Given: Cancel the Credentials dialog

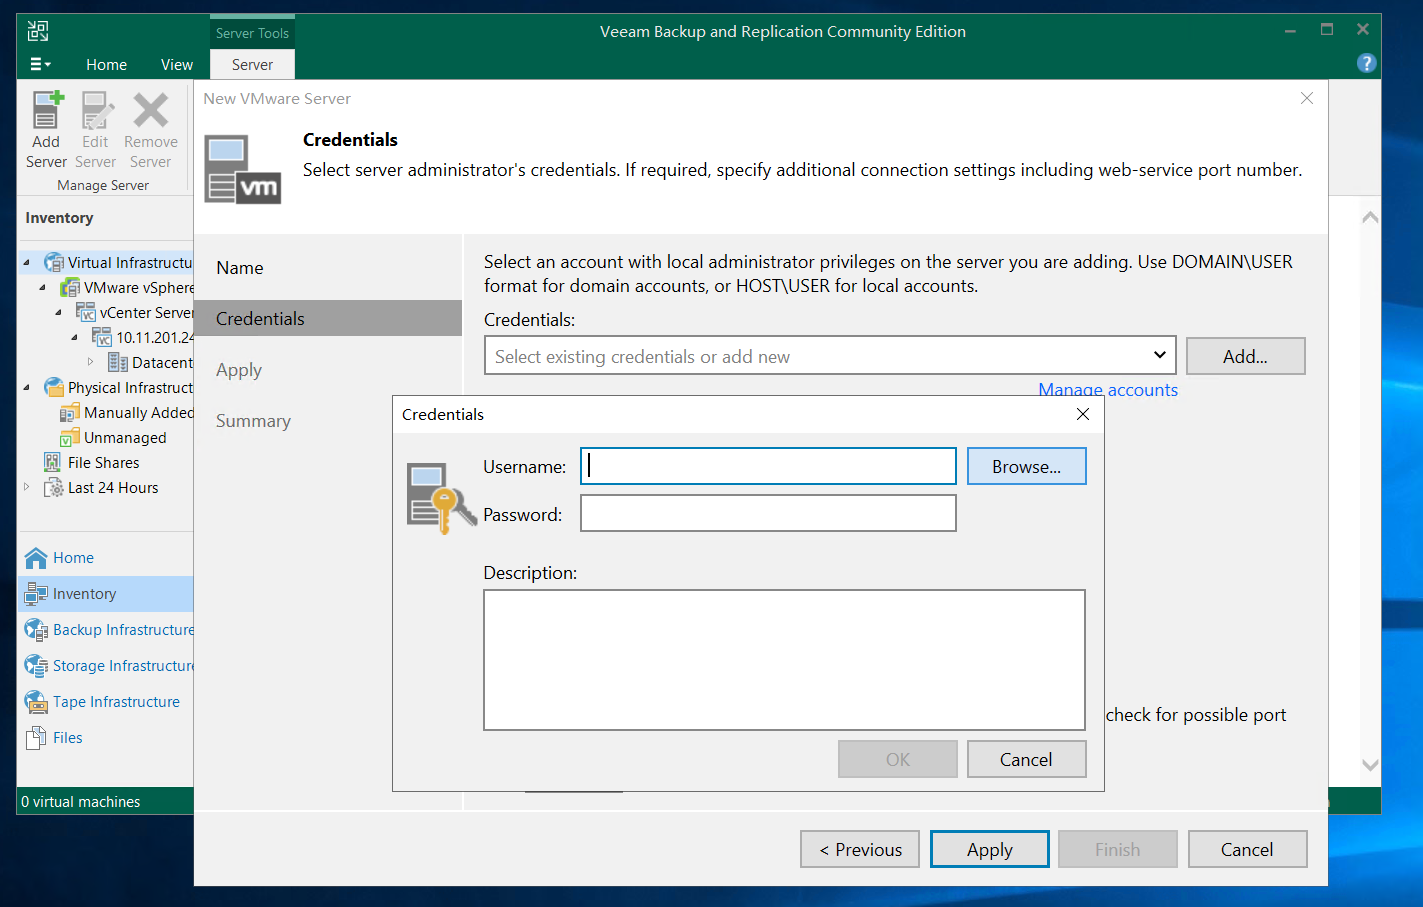Looking at the screenshot, I should click(x=1026, y=759).
